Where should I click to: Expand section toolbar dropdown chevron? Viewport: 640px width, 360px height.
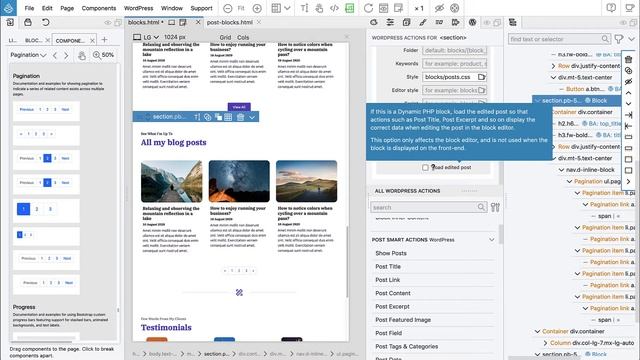[x=252, y=117]
